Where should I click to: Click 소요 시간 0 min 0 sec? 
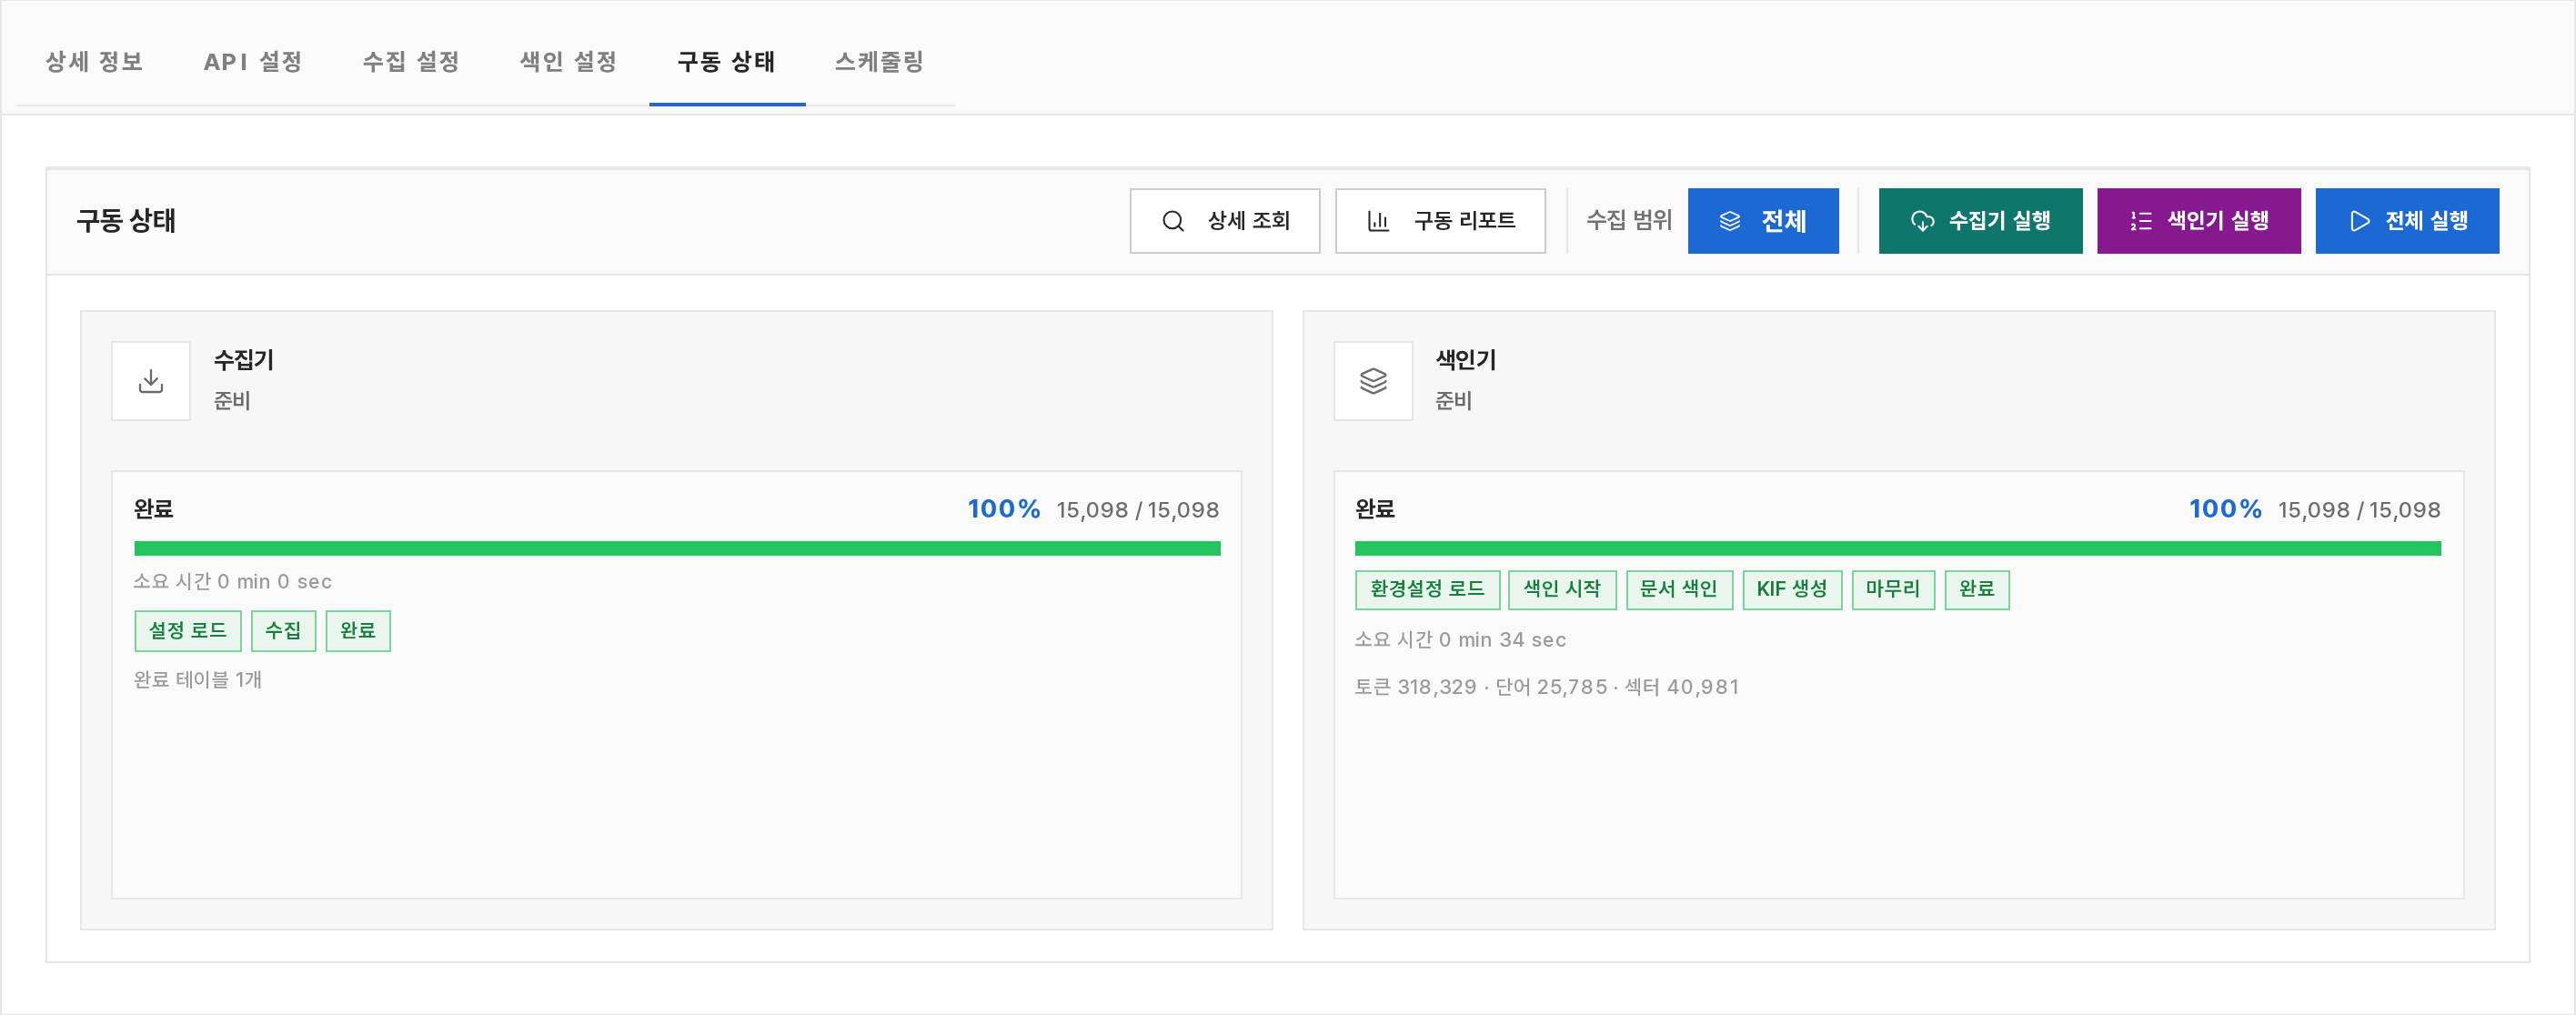[x=233, y=582]
